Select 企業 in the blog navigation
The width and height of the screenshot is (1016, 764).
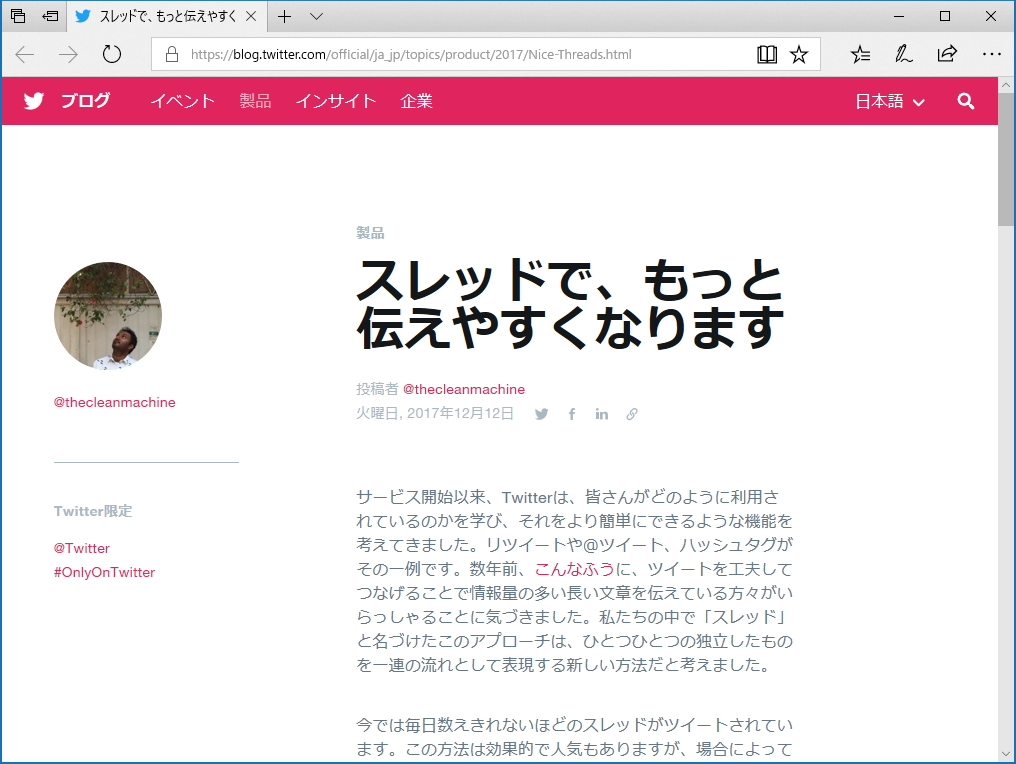(x=416, y=100)
